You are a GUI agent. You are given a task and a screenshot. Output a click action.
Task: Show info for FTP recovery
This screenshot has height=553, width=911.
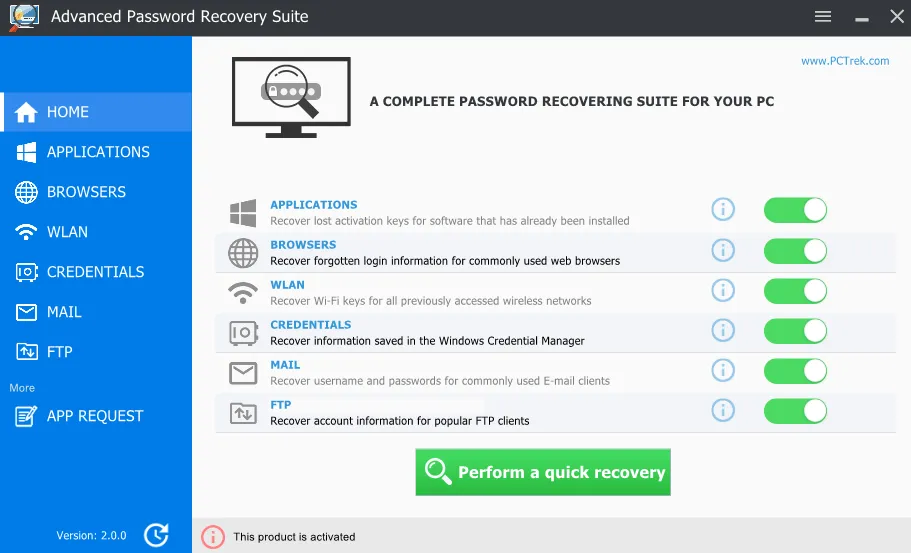(x=722, y=410)
